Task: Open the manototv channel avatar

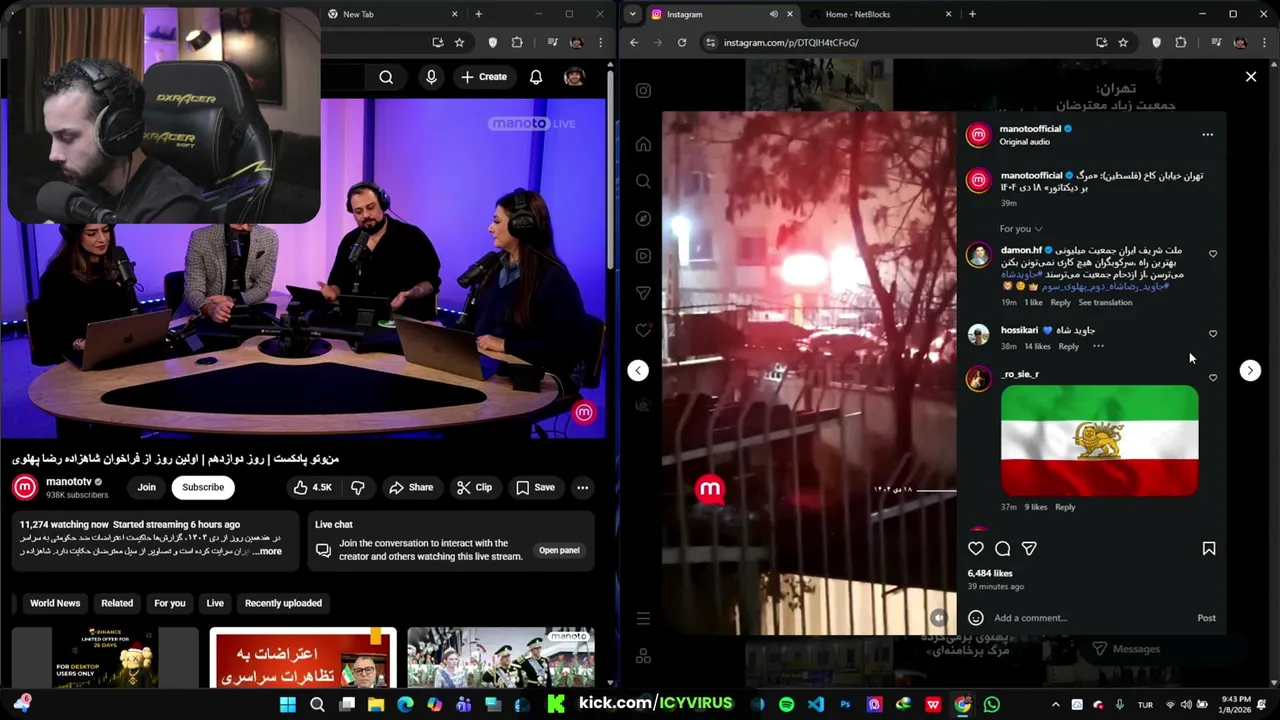Action: tap(25, 487)
